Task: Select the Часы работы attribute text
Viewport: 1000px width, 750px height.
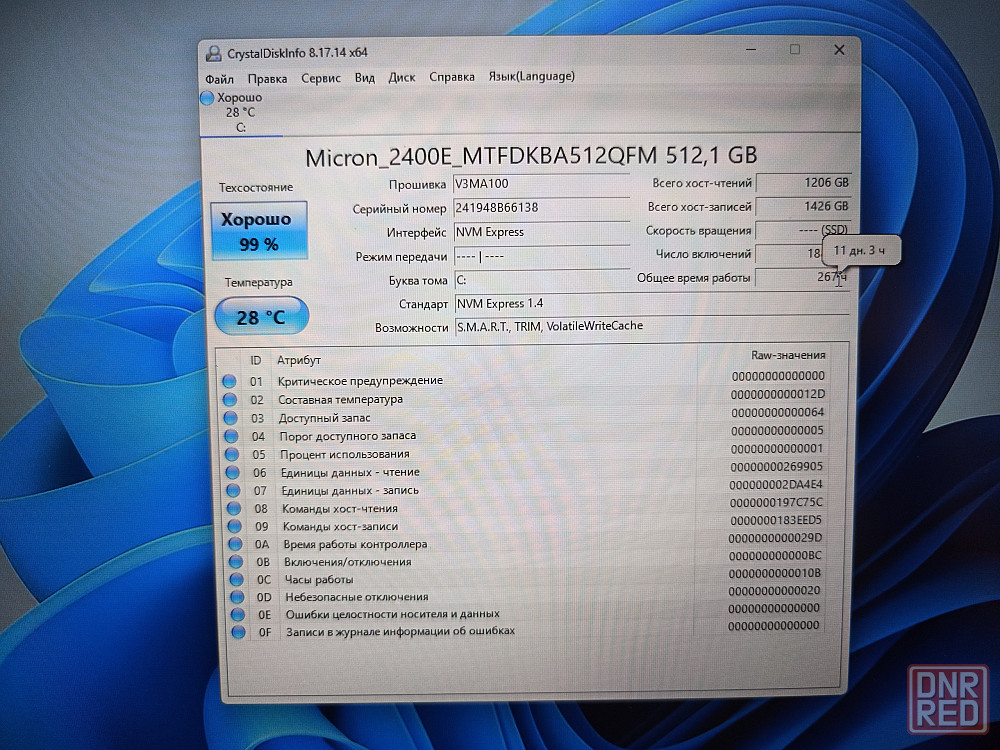Action: coord(319,580)
